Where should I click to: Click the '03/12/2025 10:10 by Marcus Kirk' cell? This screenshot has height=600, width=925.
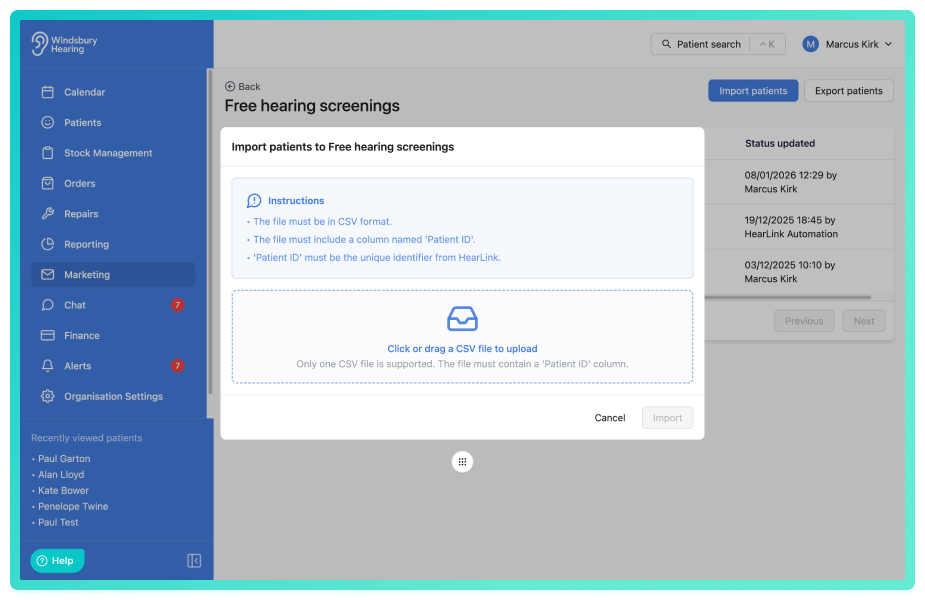point(789,272)
